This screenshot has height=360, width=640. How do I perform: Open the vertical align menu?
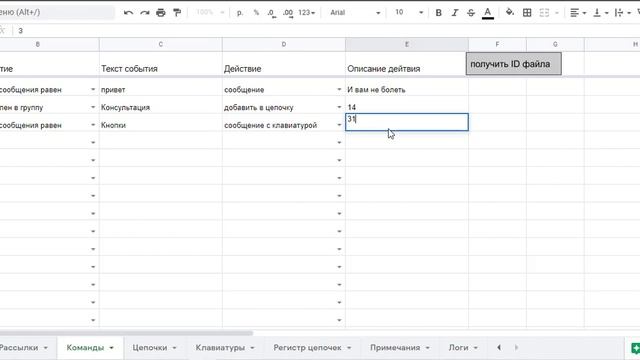600,13
